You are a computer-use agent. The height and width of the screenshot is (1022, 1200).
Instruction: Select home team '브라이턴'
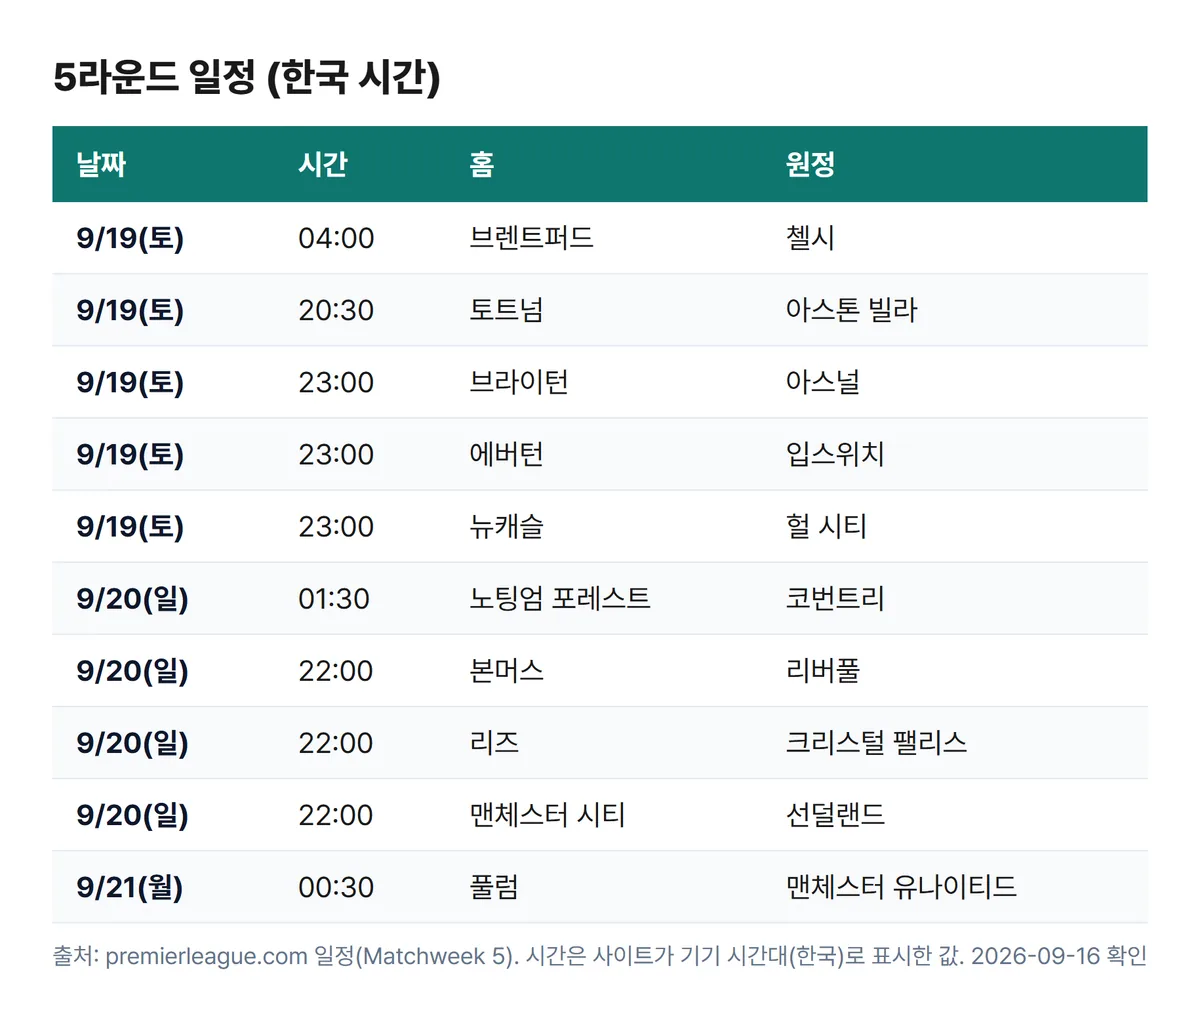pos(519,382)
